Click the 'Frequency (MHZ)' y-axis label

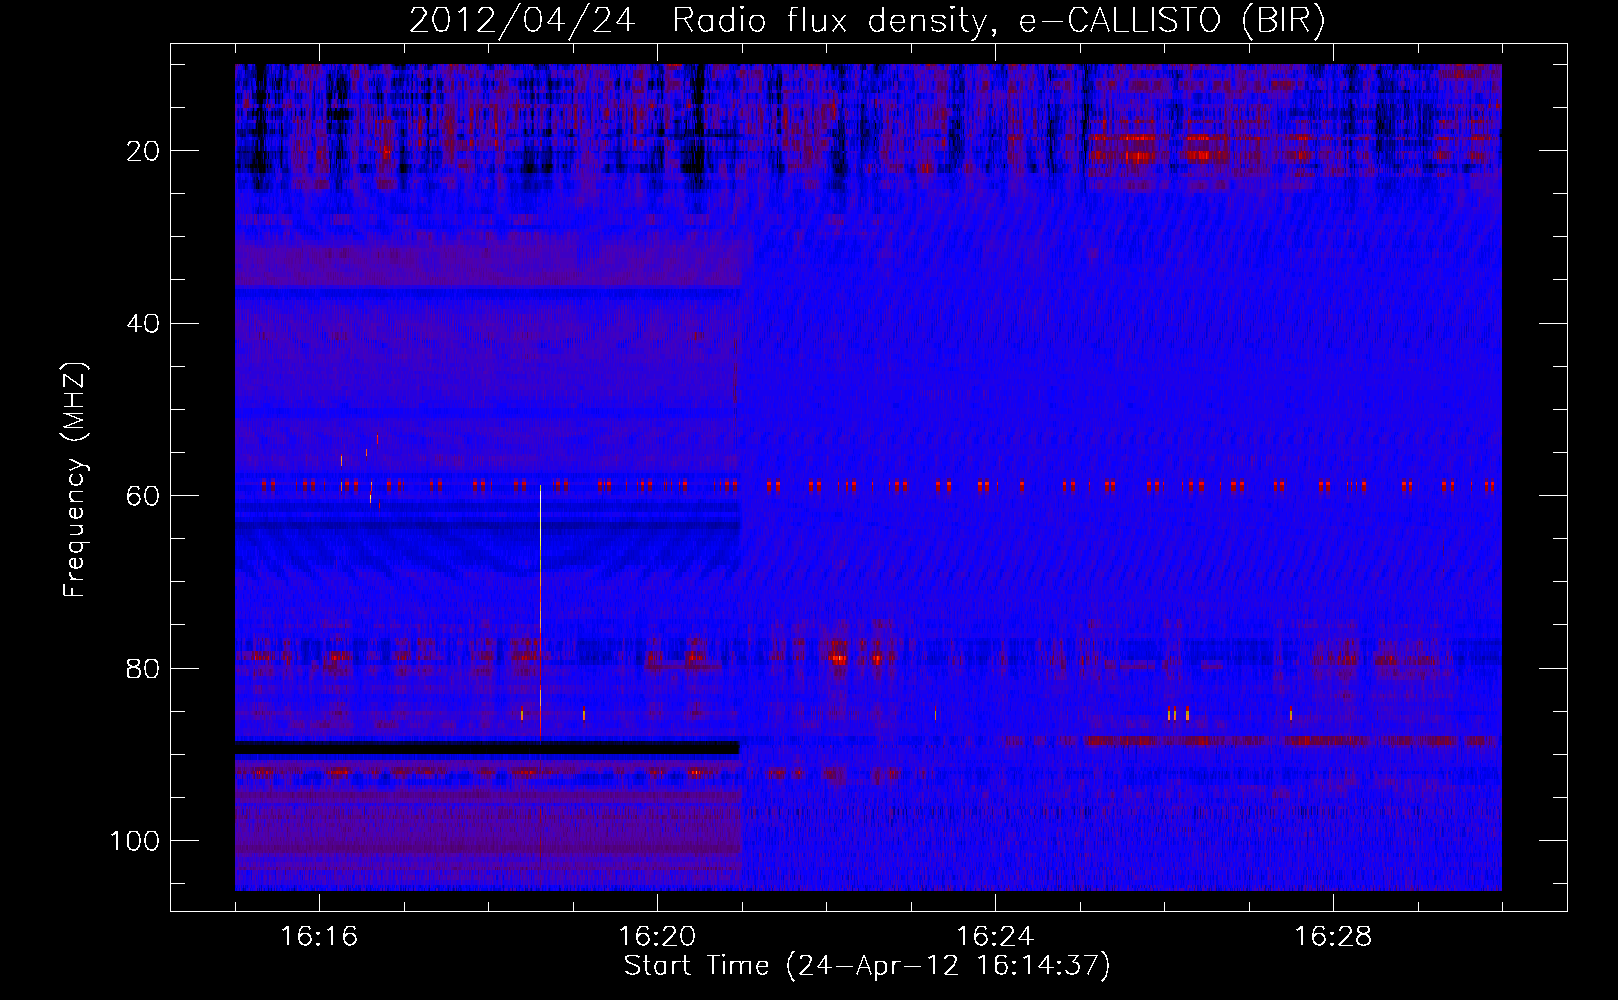[x=75, y=479]
